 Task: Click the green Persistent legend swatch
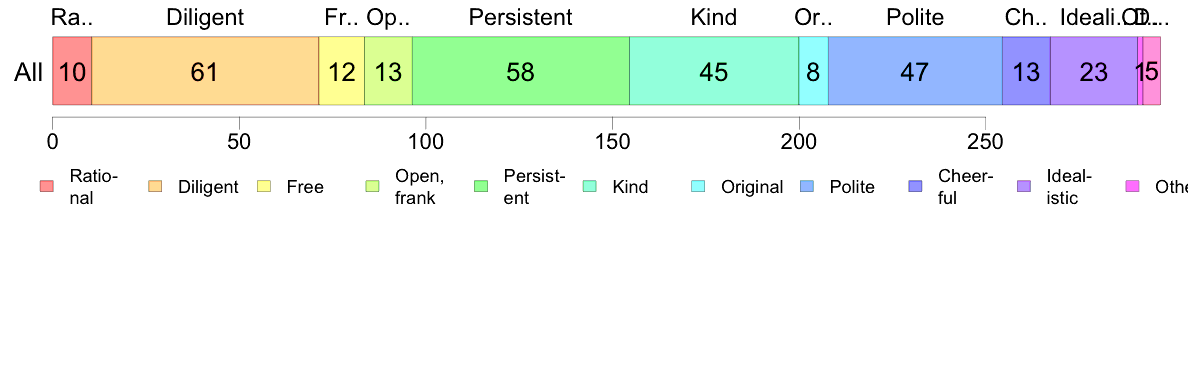(481, 187)
